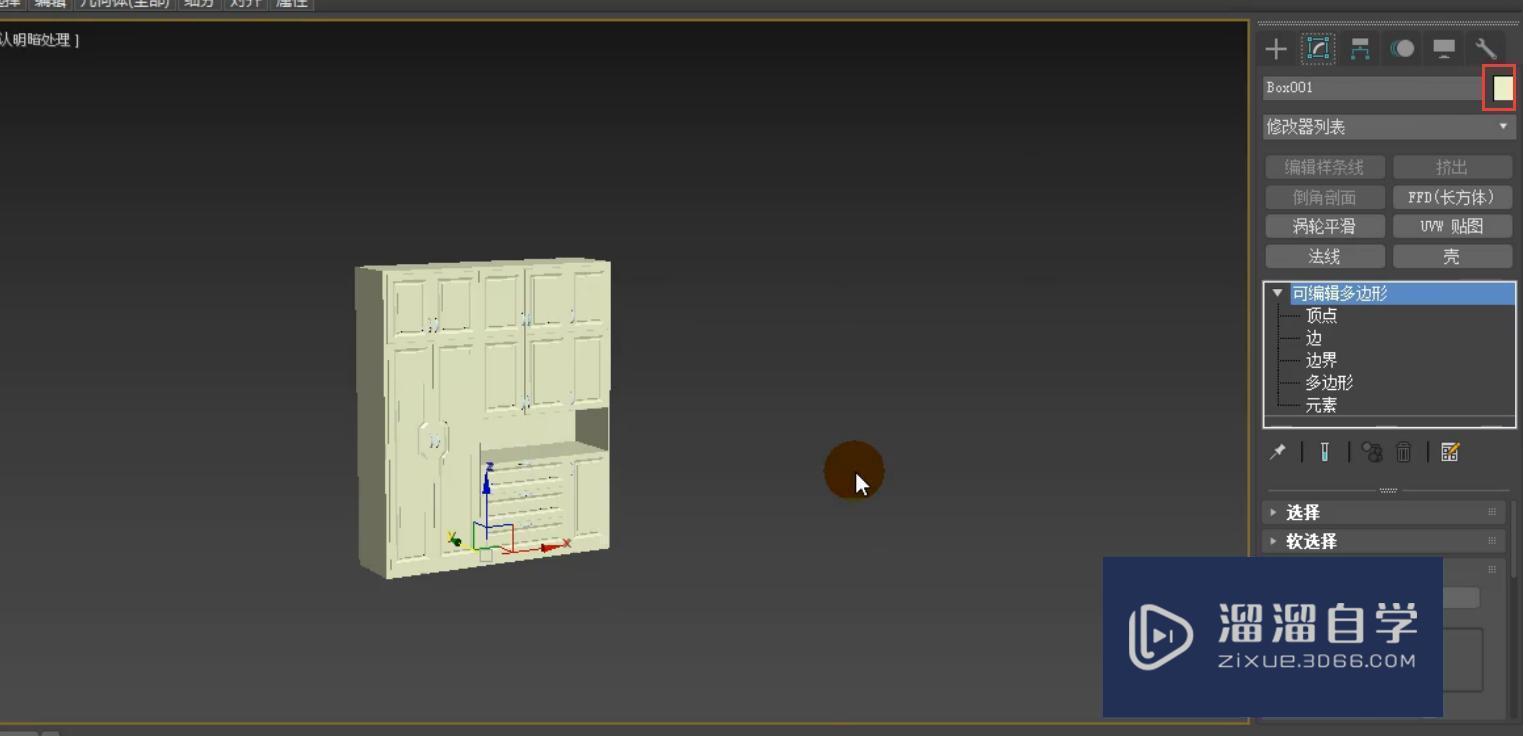Open the 明暗处理 viewport shading label menu
The image size is (1528, 736).
click(x=42, y=40)
